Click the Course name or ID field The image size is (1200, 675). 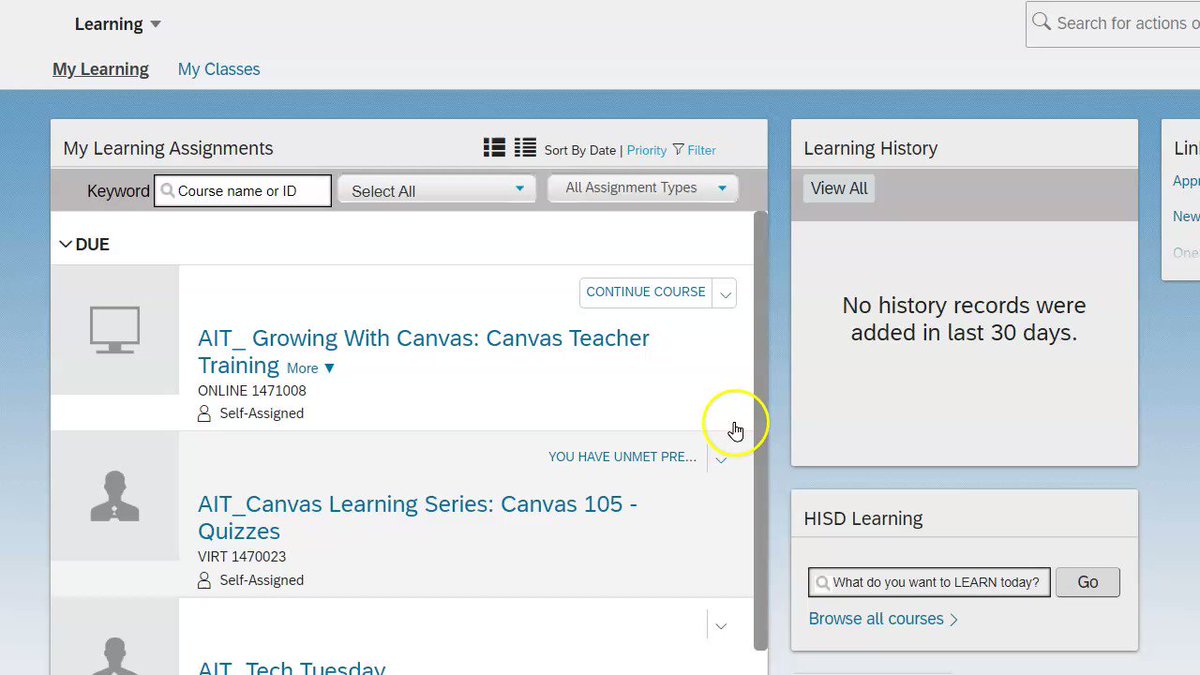click(x=242, y=191)
